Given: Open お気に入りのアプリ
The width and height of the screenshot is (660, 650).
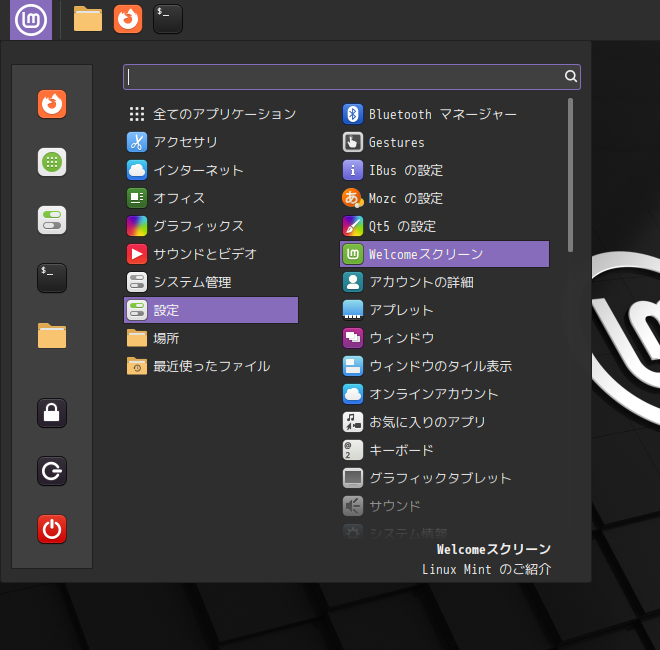Looking at the screenshot, I should click(x=444, y=422).
